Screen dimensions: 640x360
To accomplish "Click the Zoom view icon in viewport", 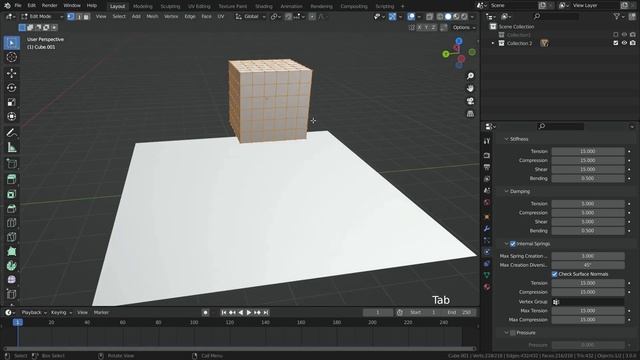I will click(x=470, y=76).
